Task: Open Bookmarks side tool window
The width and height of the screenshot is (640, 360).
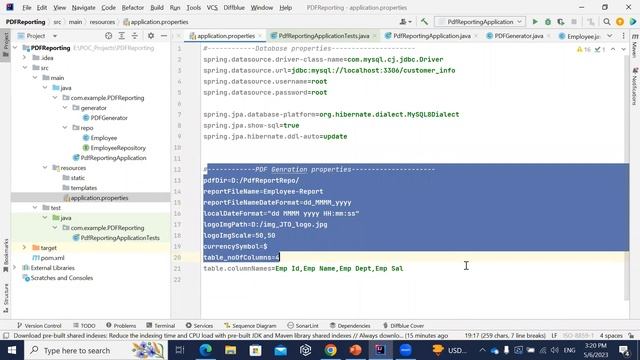Action: 6,255
